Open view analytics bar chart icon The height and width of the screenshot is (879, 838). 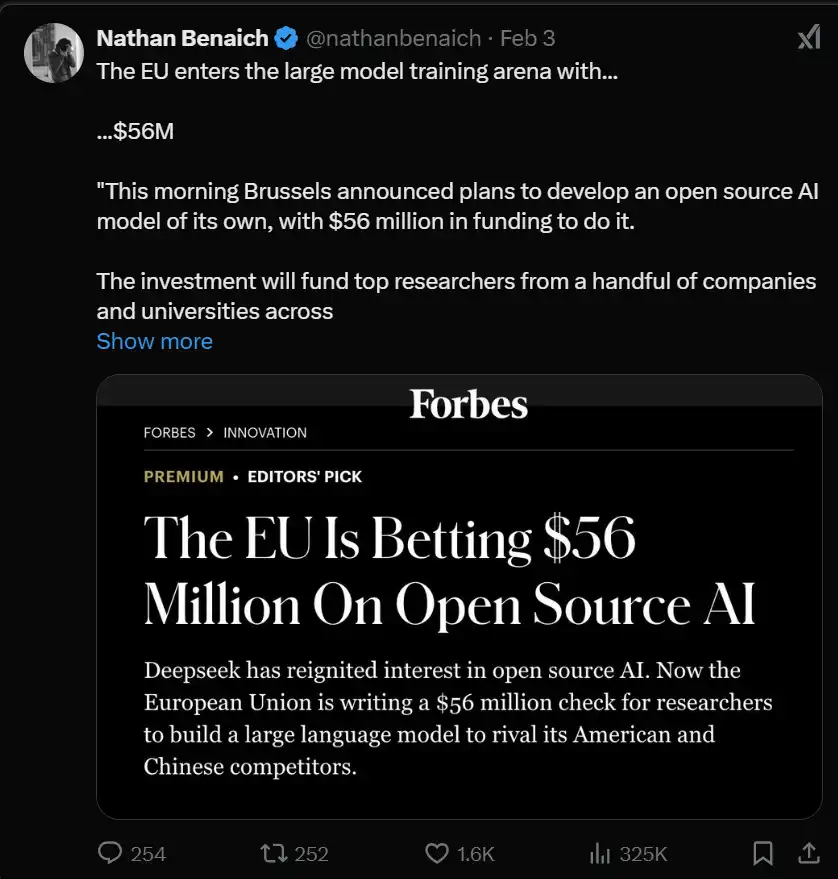(600, 853)
